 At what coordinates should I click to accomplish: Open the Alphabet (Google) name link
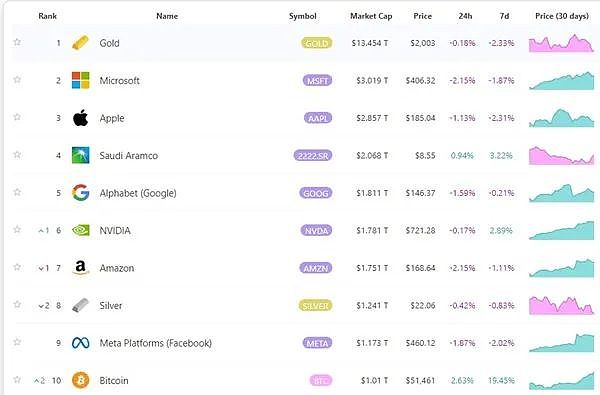138,193
